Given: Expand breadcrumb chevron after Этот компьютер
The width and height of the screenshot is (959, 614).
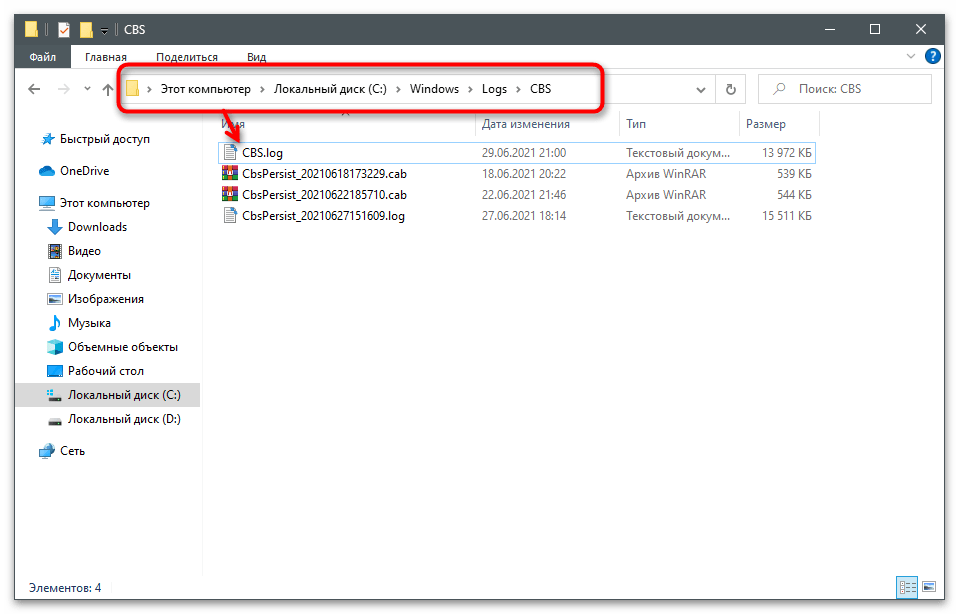Looking at the screenshot, I should click(x=262, y=90).
